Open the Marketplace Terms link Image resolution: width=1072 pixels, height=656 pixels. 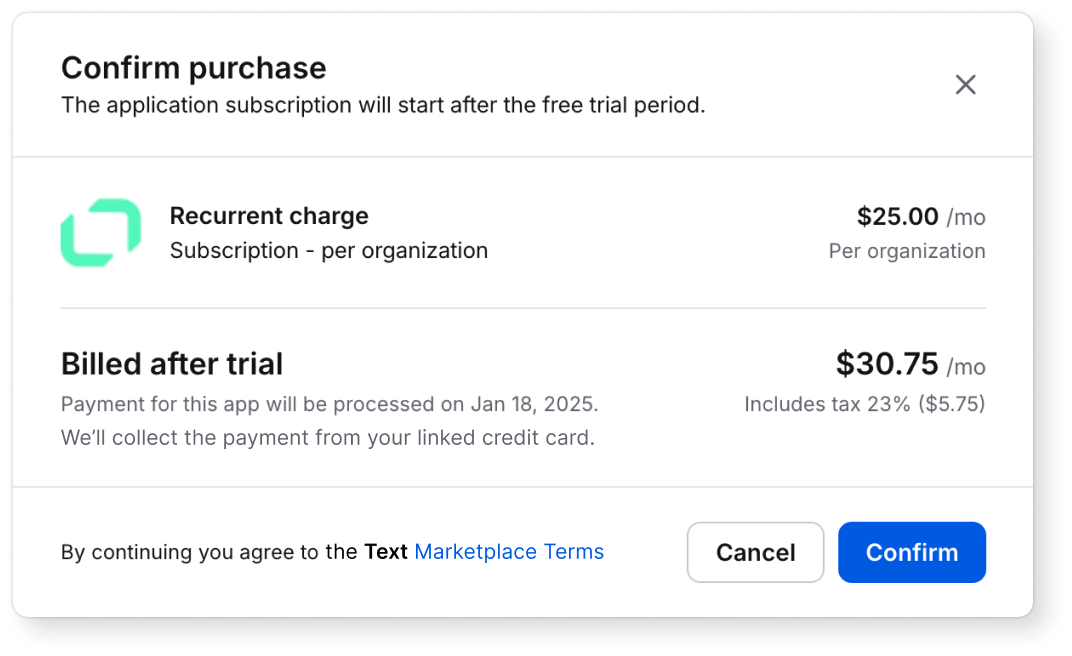(509, 551)
